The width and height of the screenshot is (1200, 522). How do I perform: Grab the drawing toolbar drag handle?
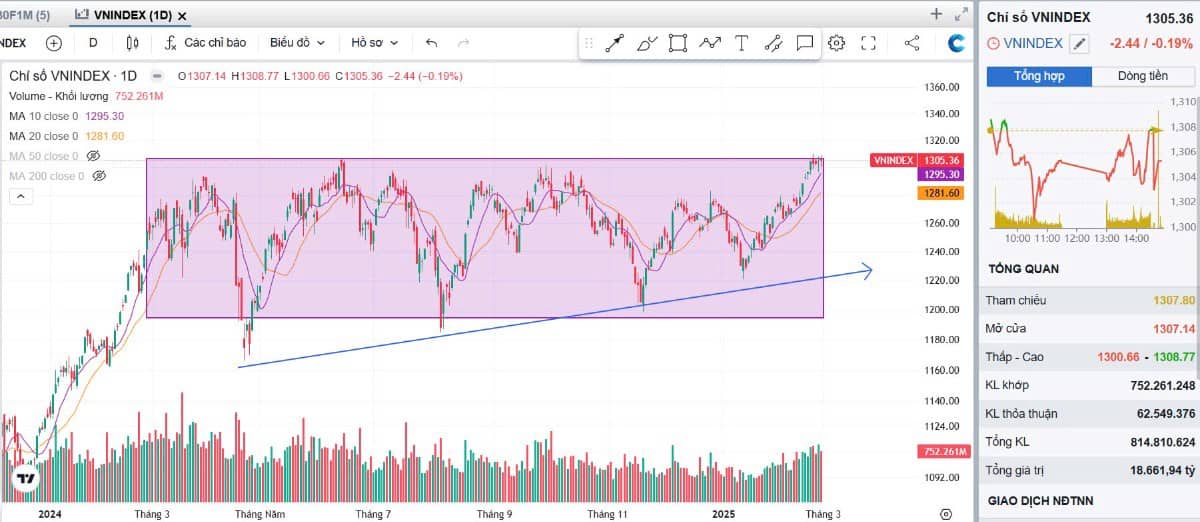pyautogui.click(x=589, y=43)
